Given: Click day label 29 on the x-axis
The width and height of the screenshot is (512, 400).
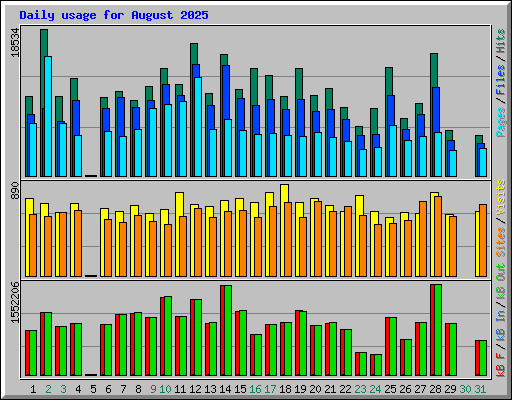Looking at the screenshot, I should pyautogui.click(x=450, y=389).
